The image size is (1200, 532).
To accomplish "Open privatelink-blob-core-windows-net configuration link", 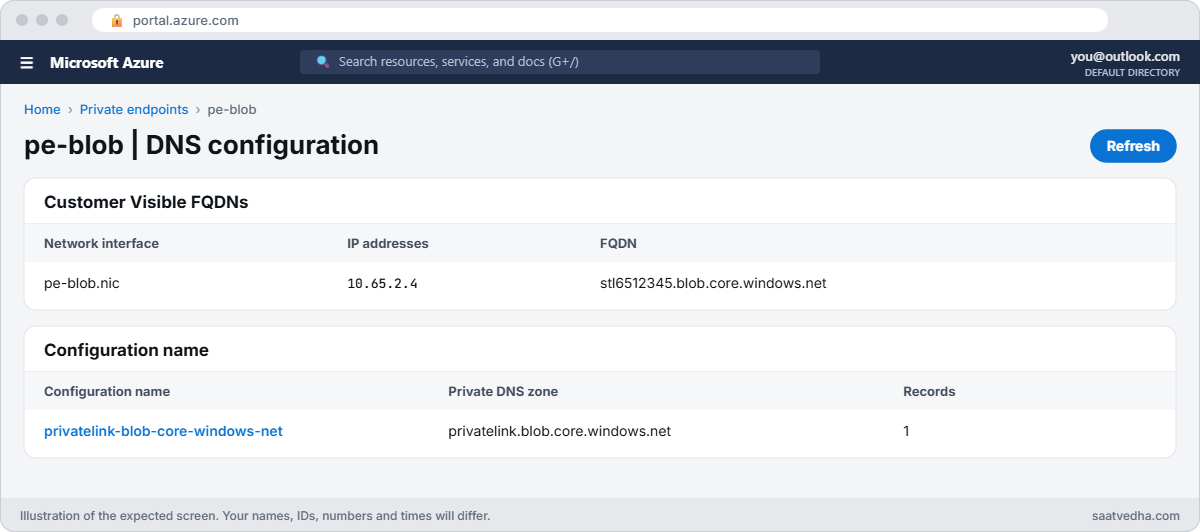I will 163,432.
